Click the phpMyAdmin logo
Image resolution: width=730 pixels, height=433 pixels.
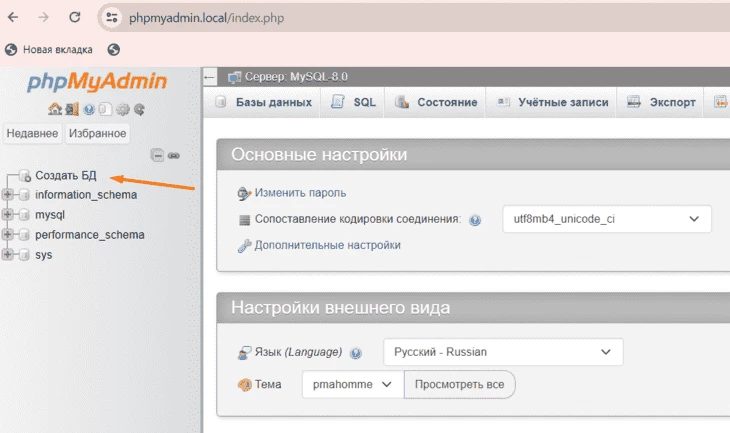click(97, 81)
